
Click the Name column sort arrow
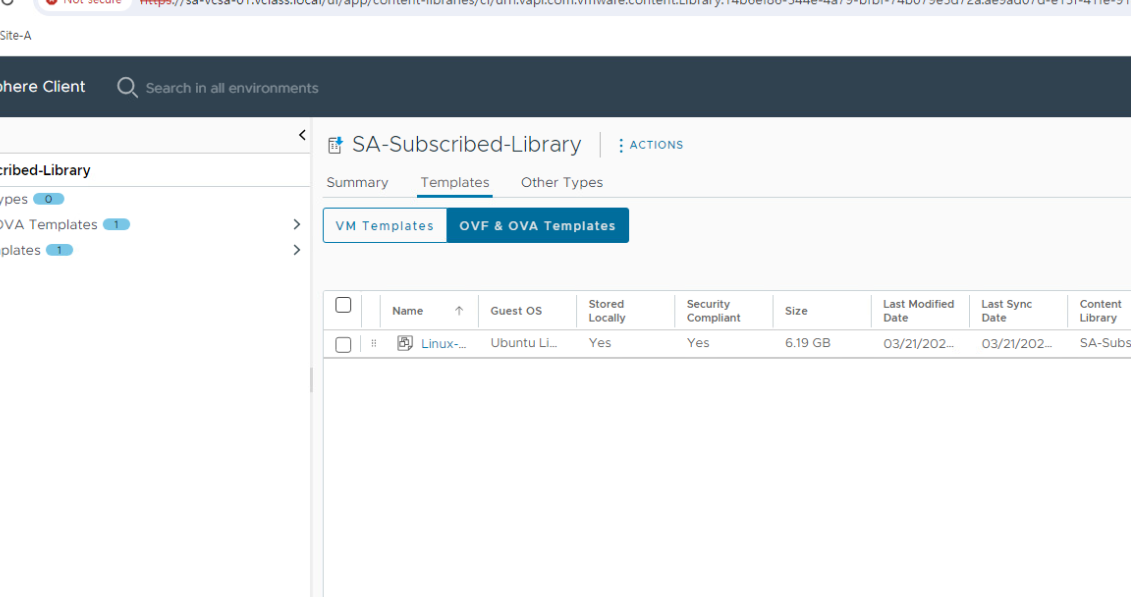(x=459, y=311)
